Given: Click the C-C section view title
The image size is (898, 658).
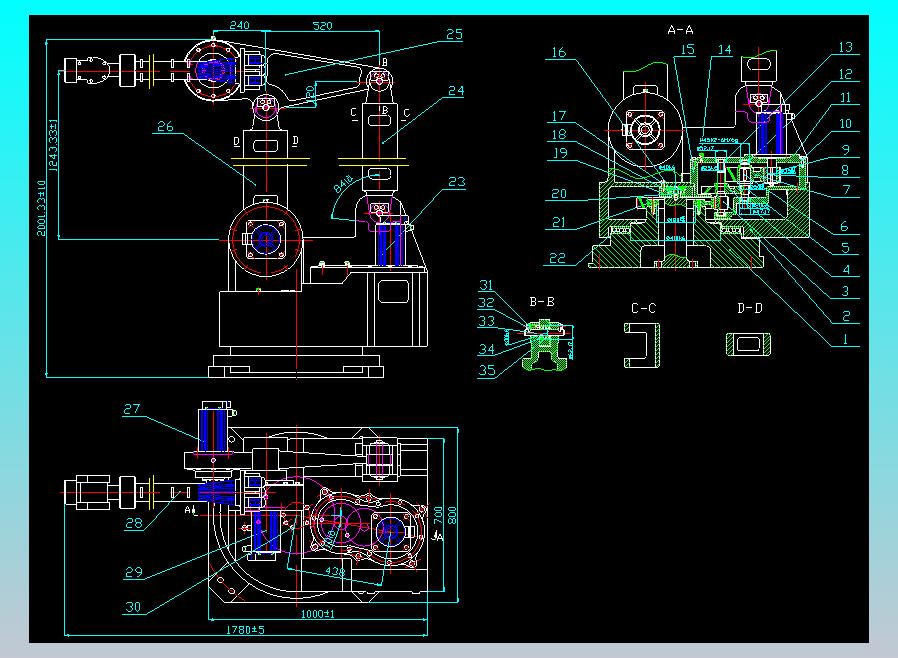Looking at the screenshot, I should click(643, 309).
